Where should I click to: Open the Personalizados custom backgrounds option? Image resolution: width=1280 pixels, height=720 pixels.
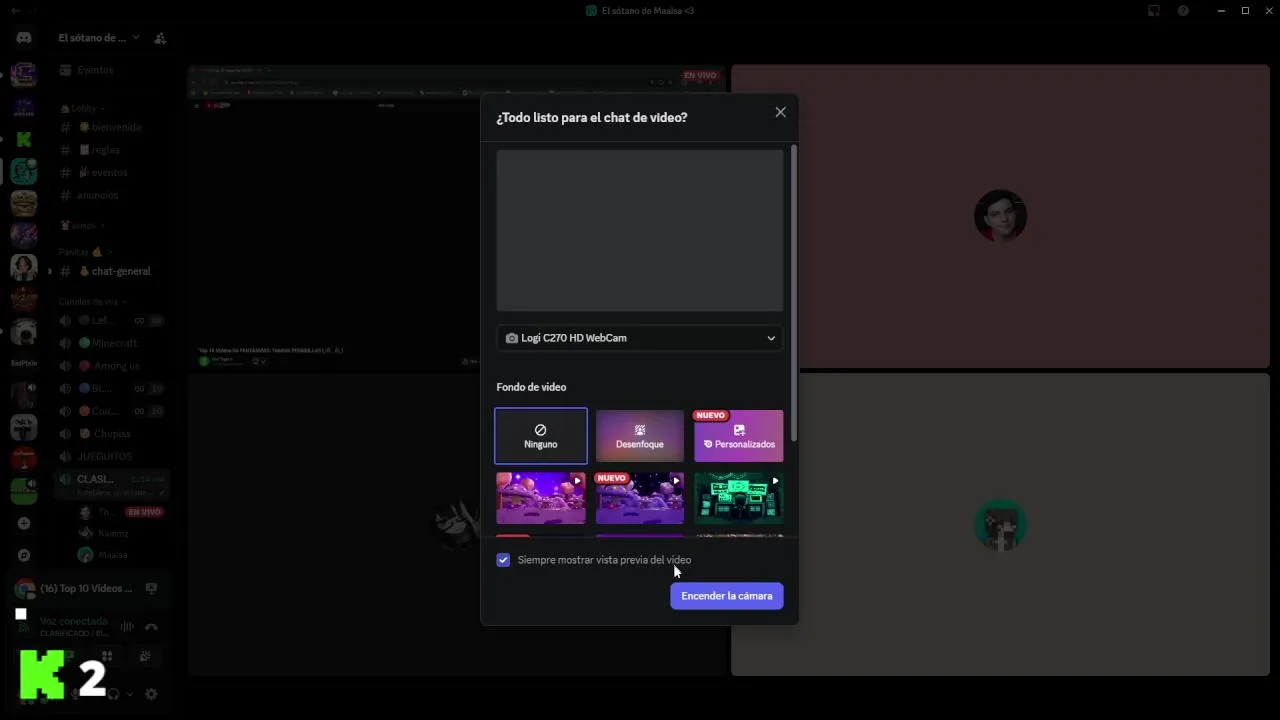tap(739, 436)
